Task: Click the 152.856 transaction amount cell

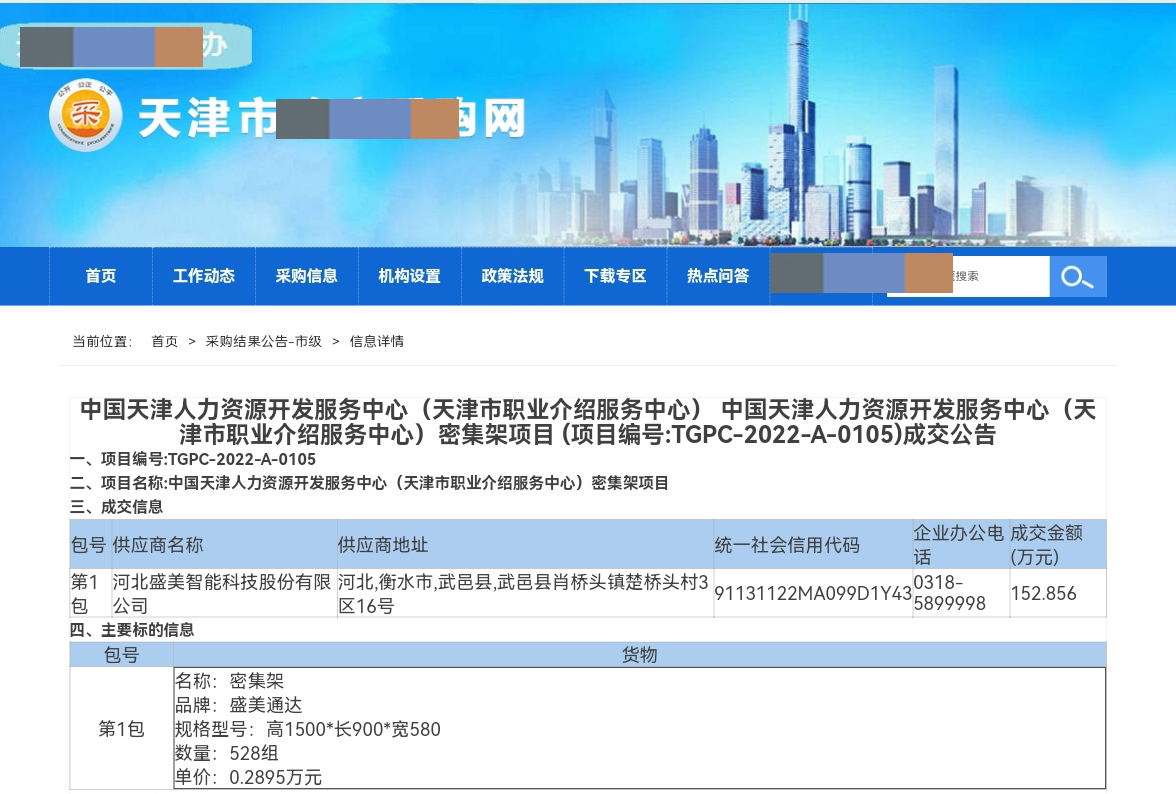Action: 1044,593
